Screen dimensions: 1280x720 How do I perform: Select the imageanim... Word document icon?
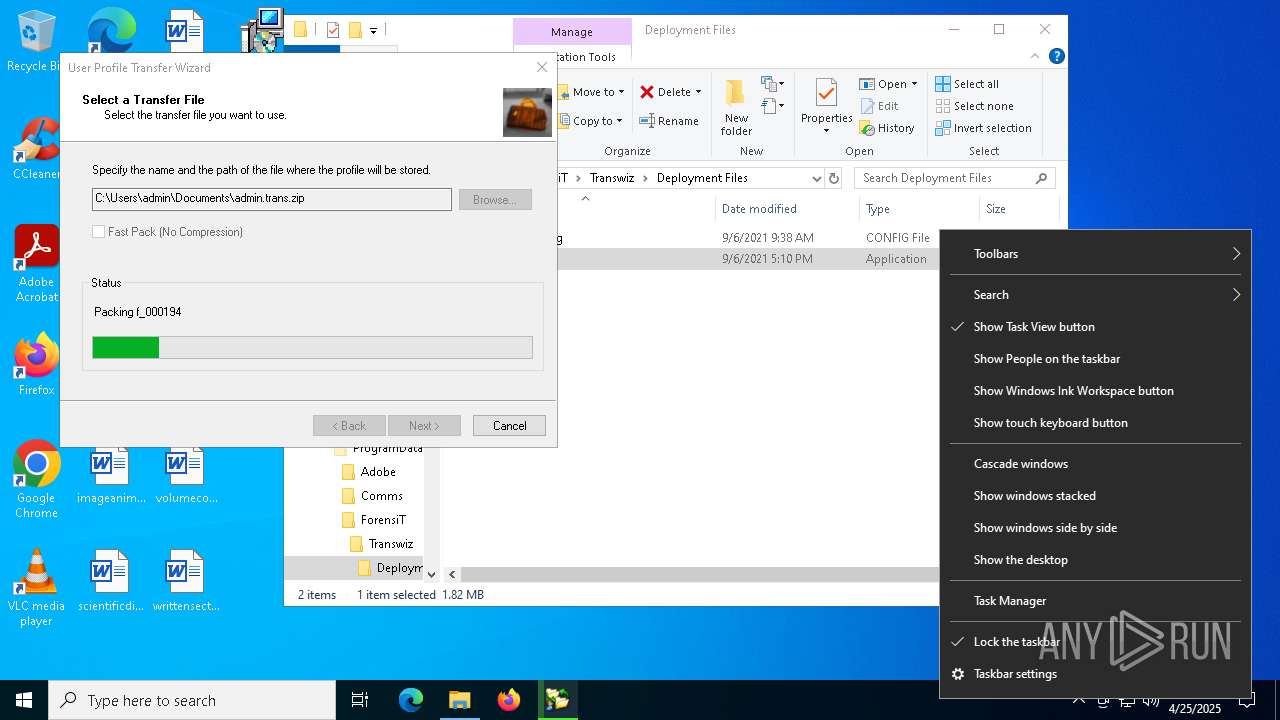tap(110, 476)
